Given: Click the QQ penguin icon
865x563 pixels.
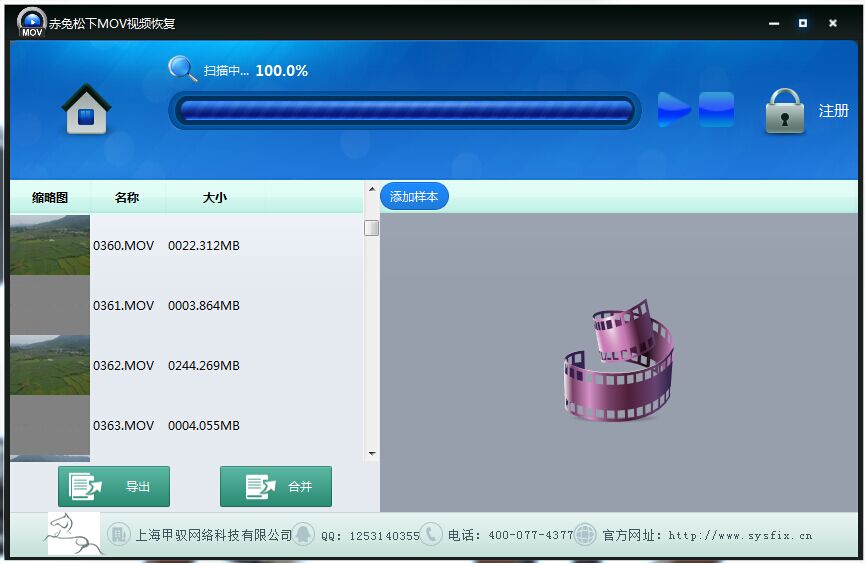Looking at the screenshot, I should (x=303, y=534).
